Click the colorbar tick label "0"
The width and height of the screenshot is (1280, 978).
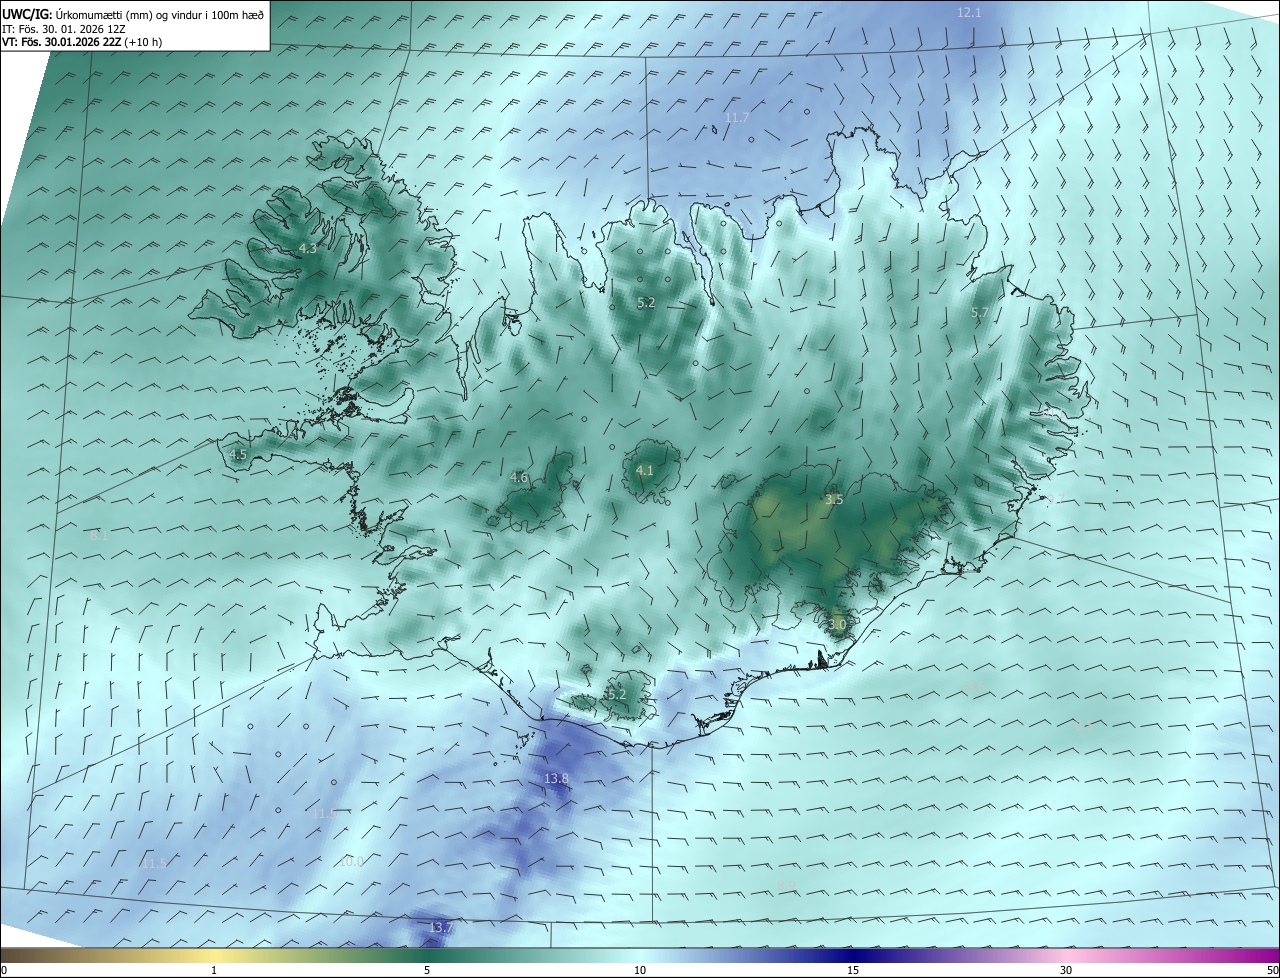(3, 971)
